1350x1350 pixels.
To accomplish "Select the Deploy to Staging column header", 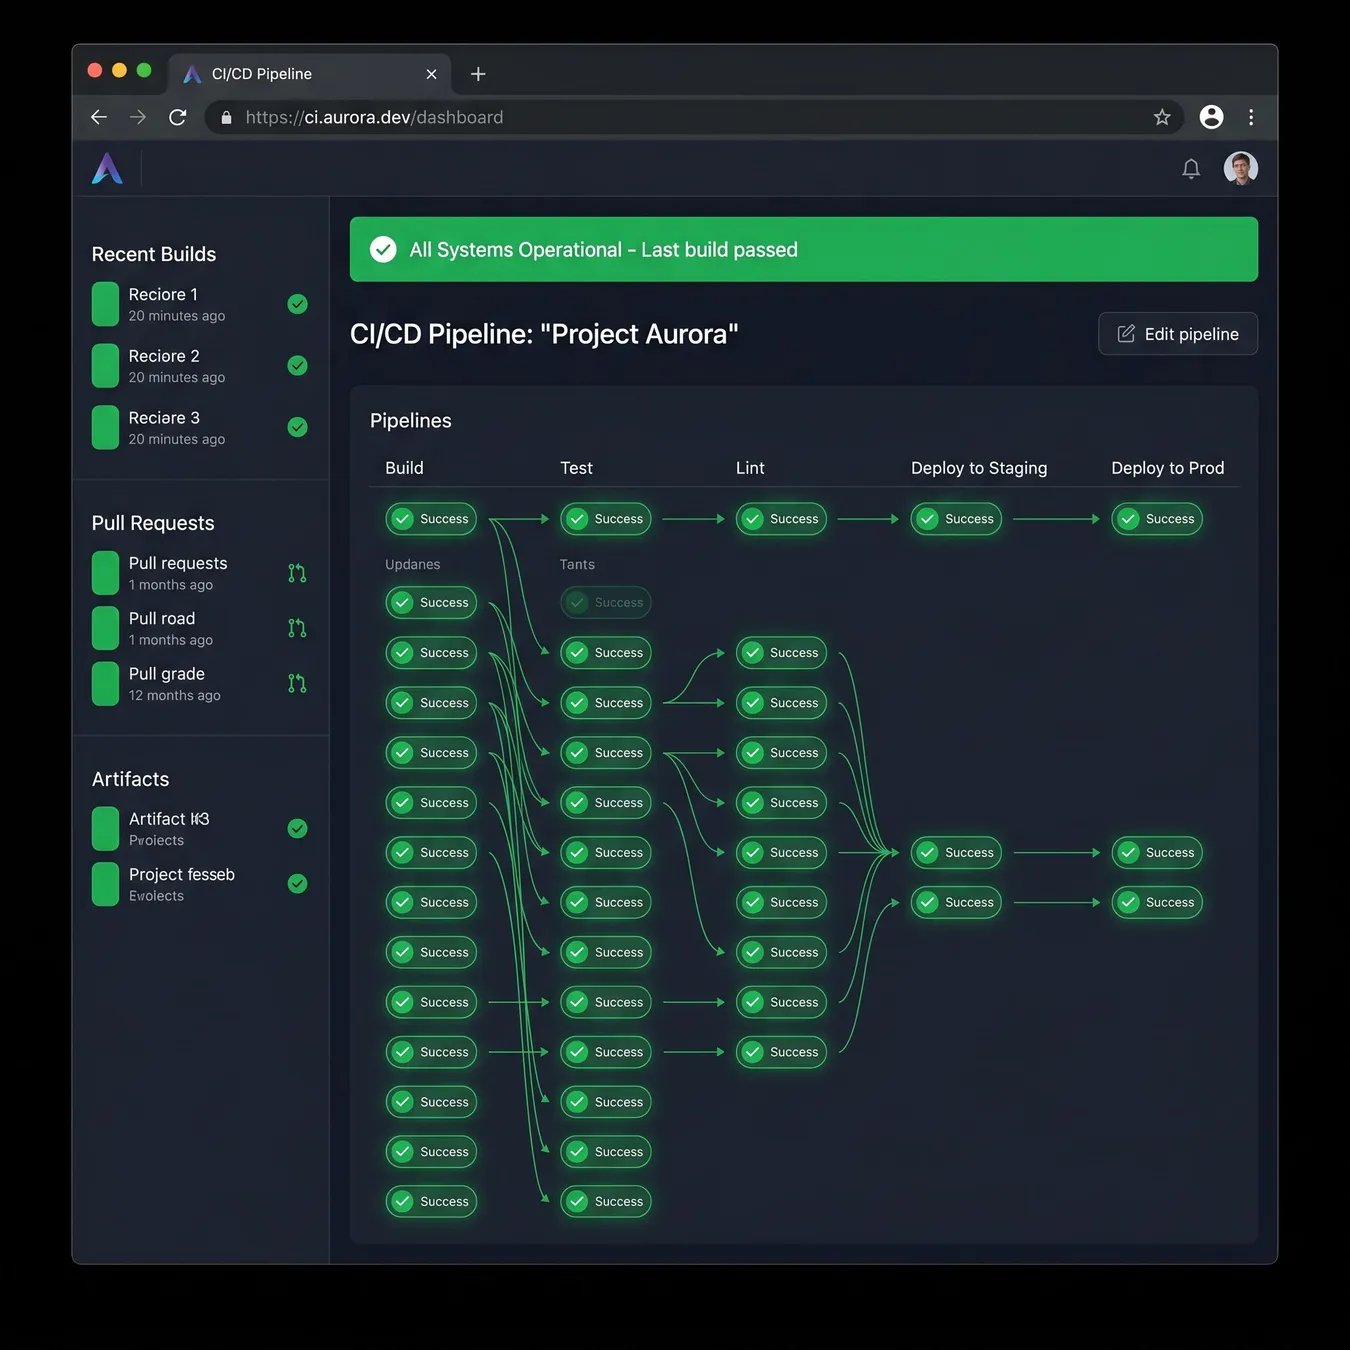I will click(x=979, y=468).
